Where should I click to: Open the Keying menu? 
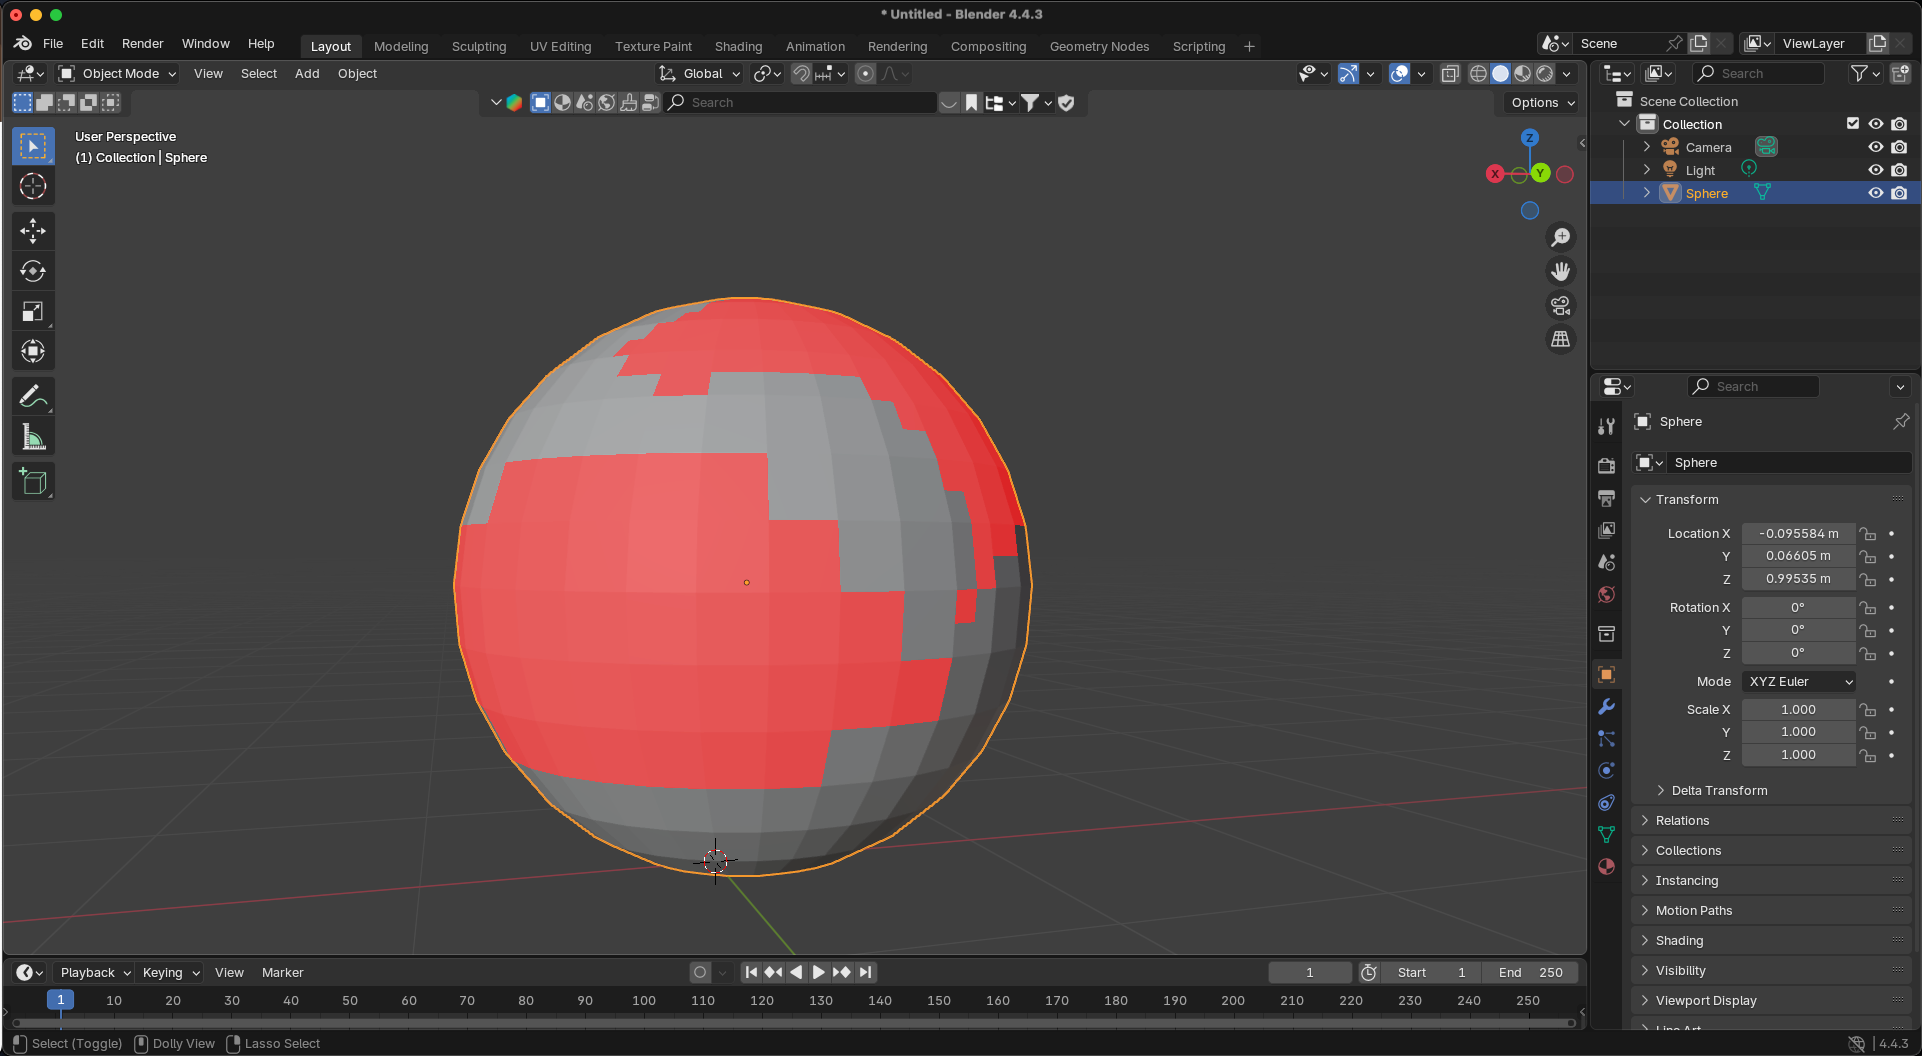[x=170, y=972]
